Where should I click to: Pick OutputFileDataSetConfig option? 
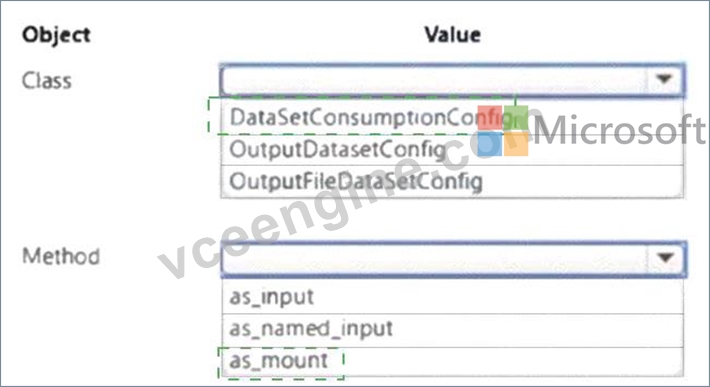pos(452,182)
